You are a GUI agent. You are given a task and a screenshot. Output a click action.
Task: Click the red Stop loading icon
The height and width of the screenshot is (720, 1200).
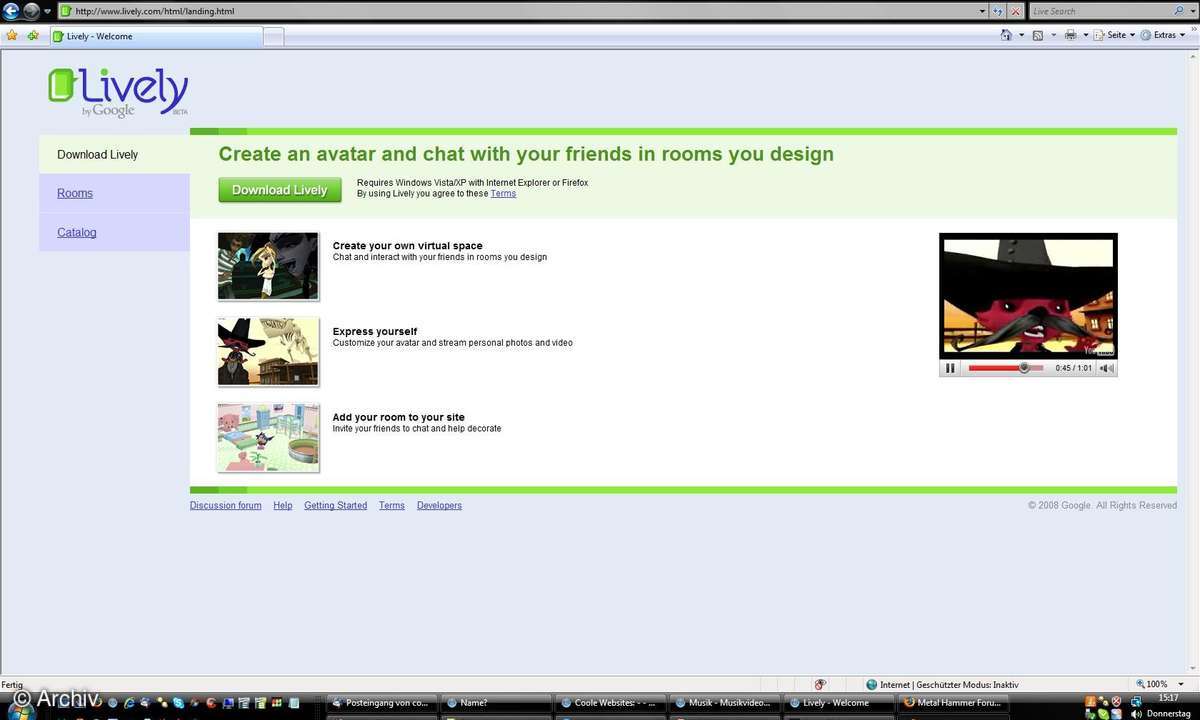[x=1015, y=11]
